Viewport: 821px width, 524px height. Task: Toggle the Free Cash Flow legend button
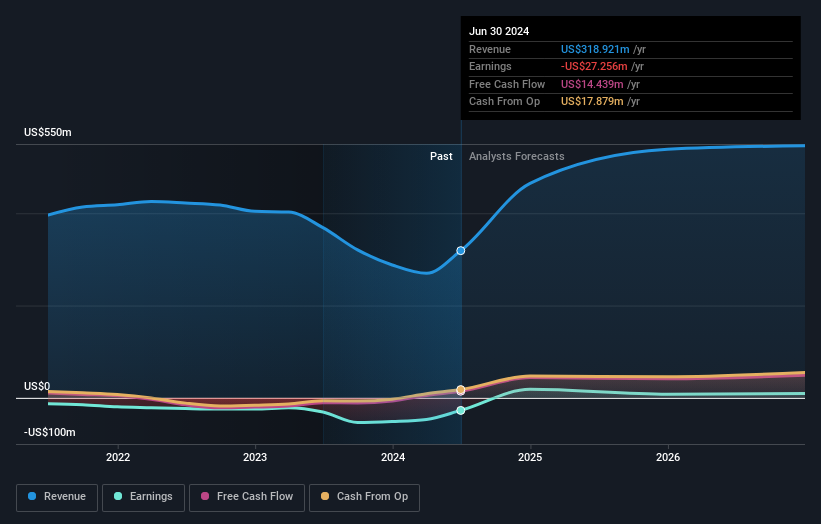pos(247,497)
